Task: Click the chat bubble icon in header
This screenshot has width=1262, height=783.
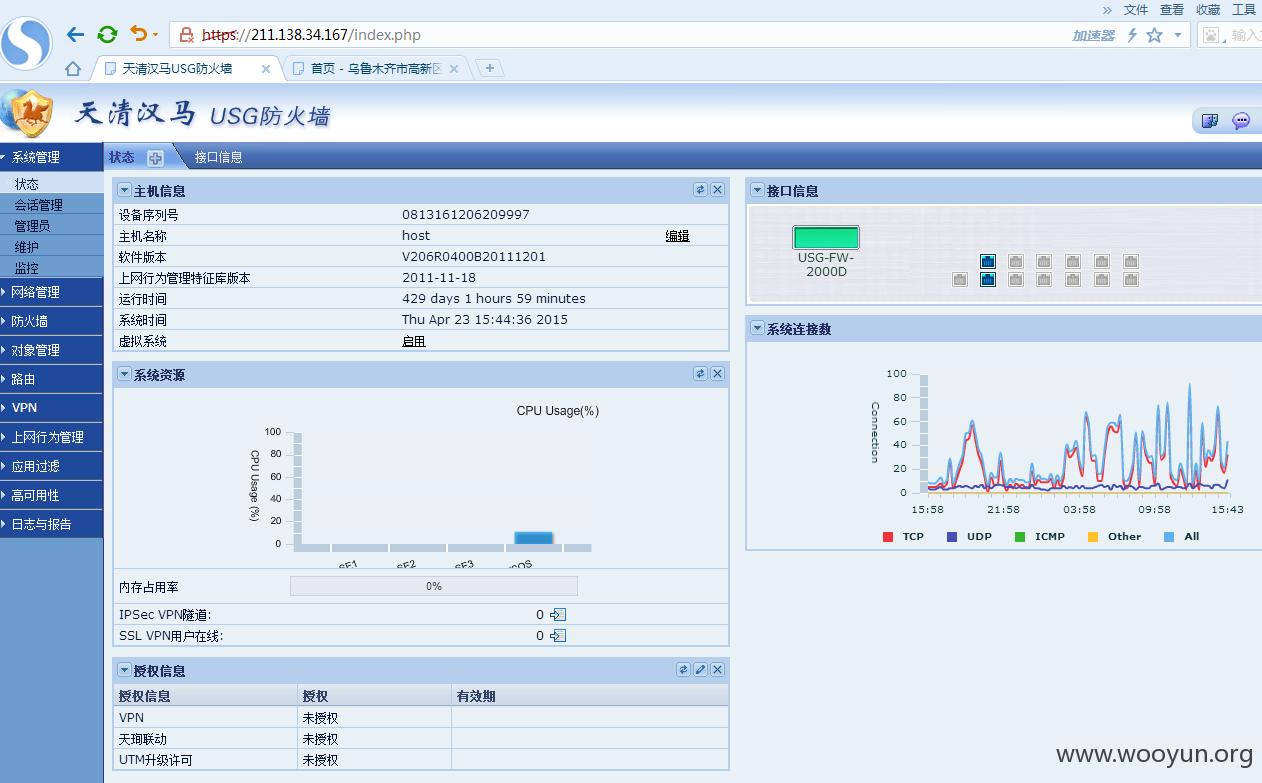Action: (1241, 121)
